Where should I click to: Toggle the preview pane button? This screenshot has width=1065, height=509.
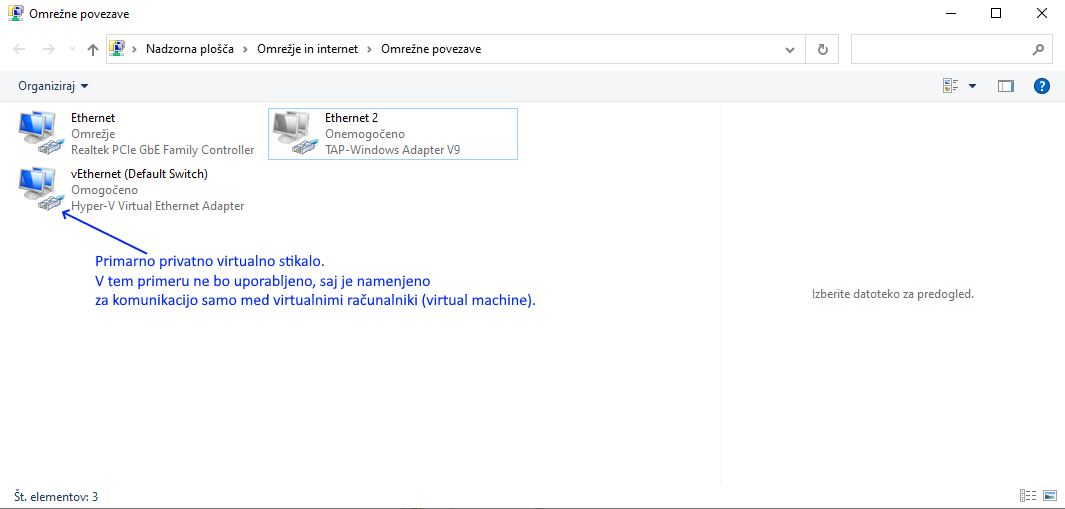(x=1005, y=86)
